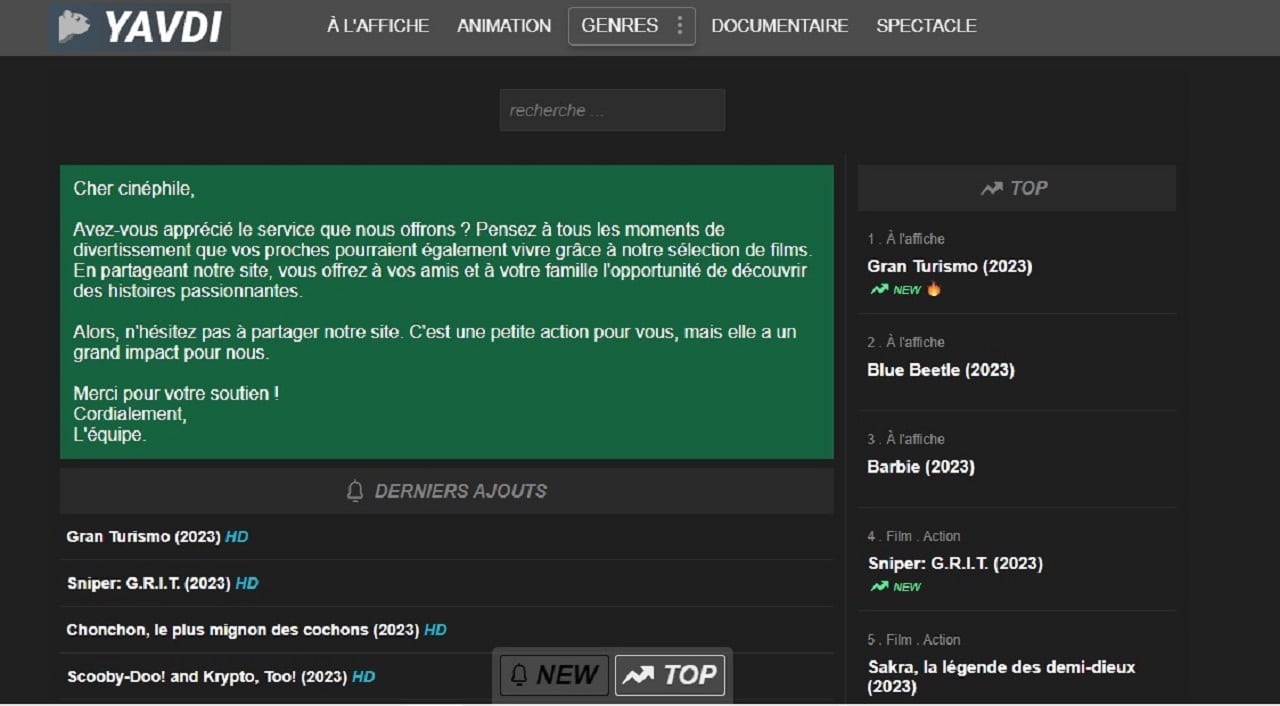Click the '3 . À l'affiche' label
The width and height of the screenshot is (1280, 706).
click(906, 439)
